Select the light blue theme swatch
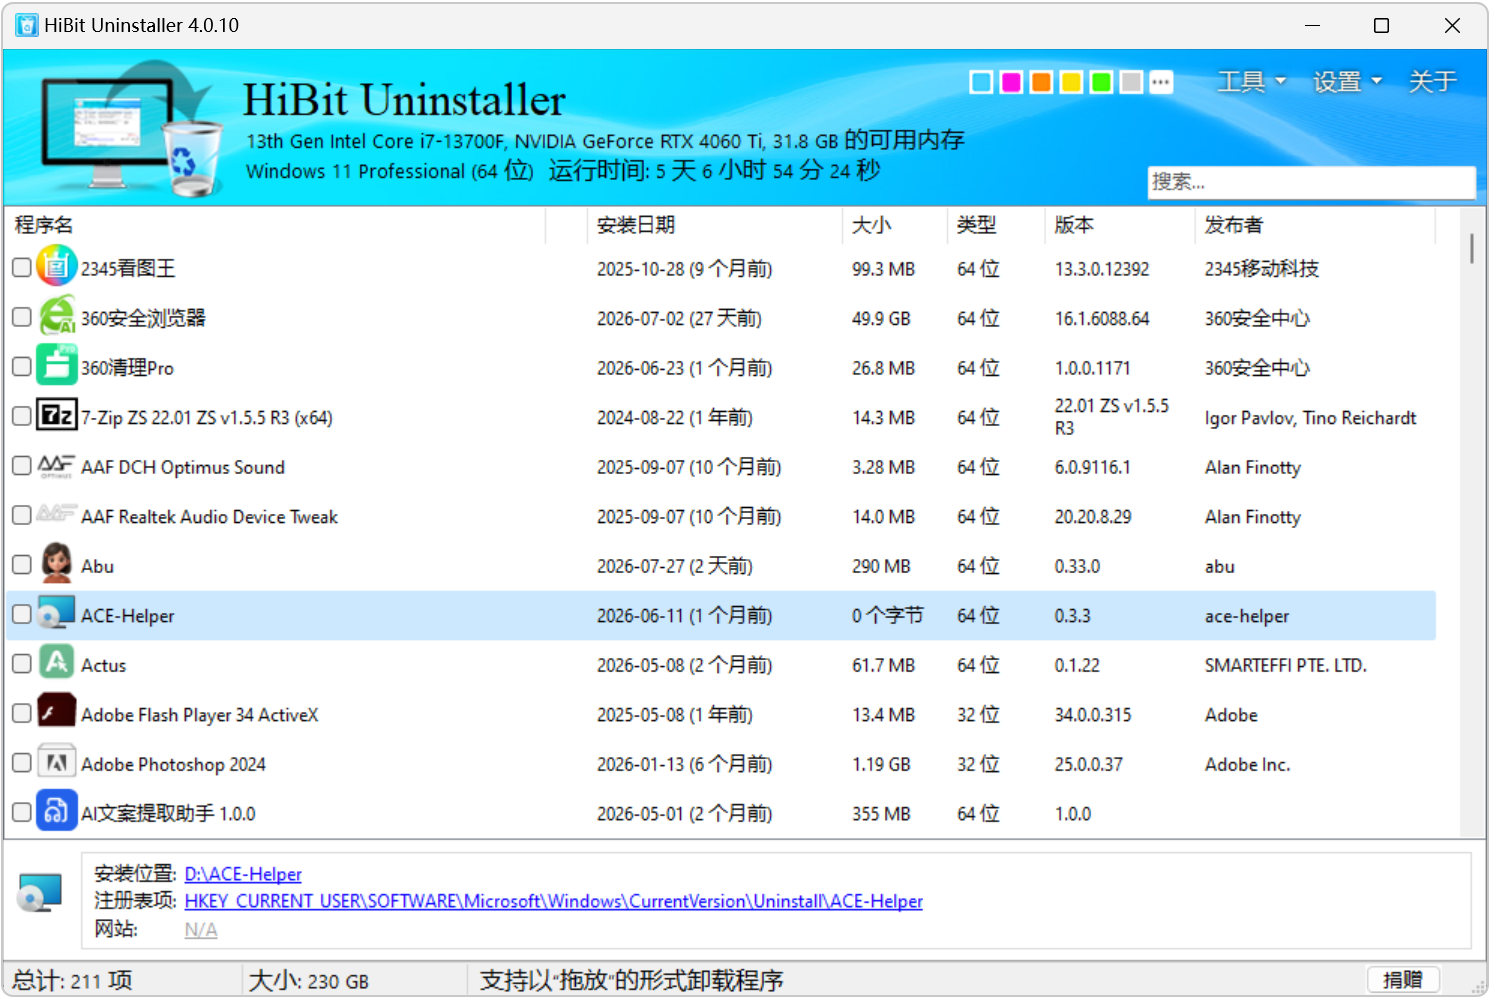 982,82
